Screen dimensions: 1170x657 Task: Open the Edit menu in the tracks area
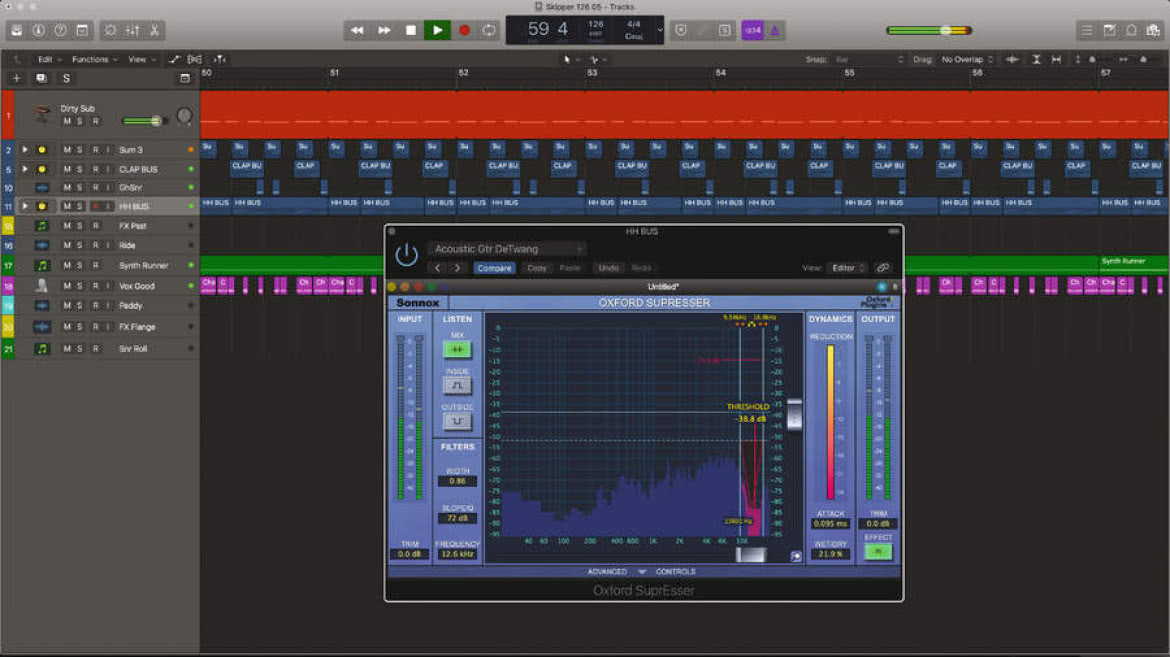(x=49, y=60)
